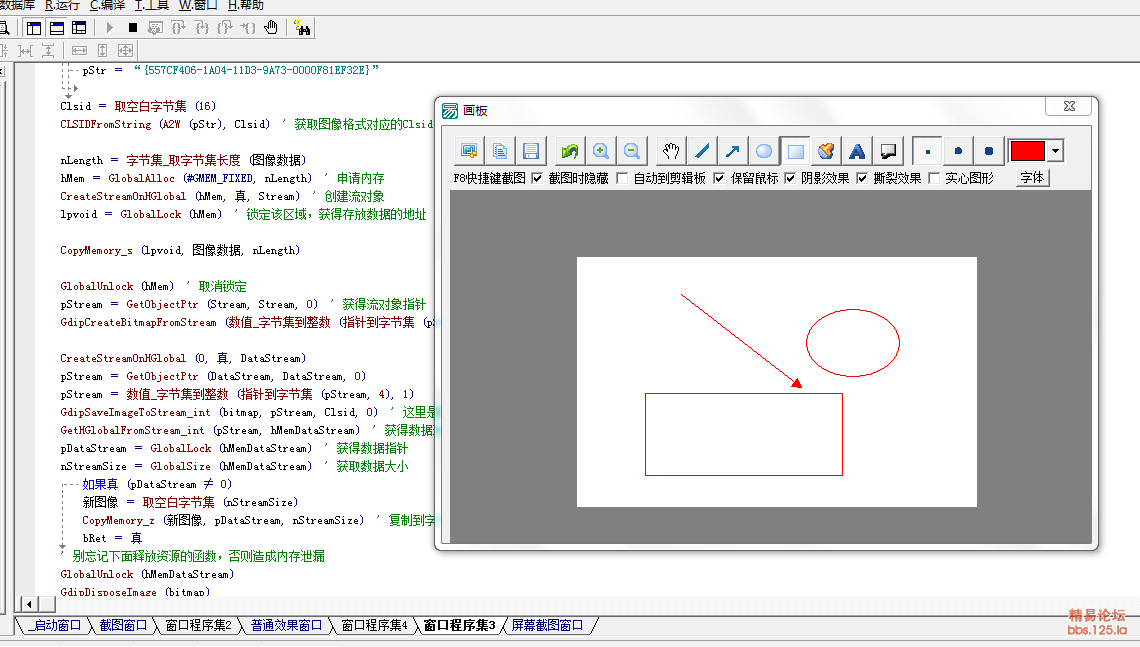Enable the 截图时隐藏 checkbox
Image resolution: width=1140 pixels, height=647 pixels.
(x=622, y=178)
